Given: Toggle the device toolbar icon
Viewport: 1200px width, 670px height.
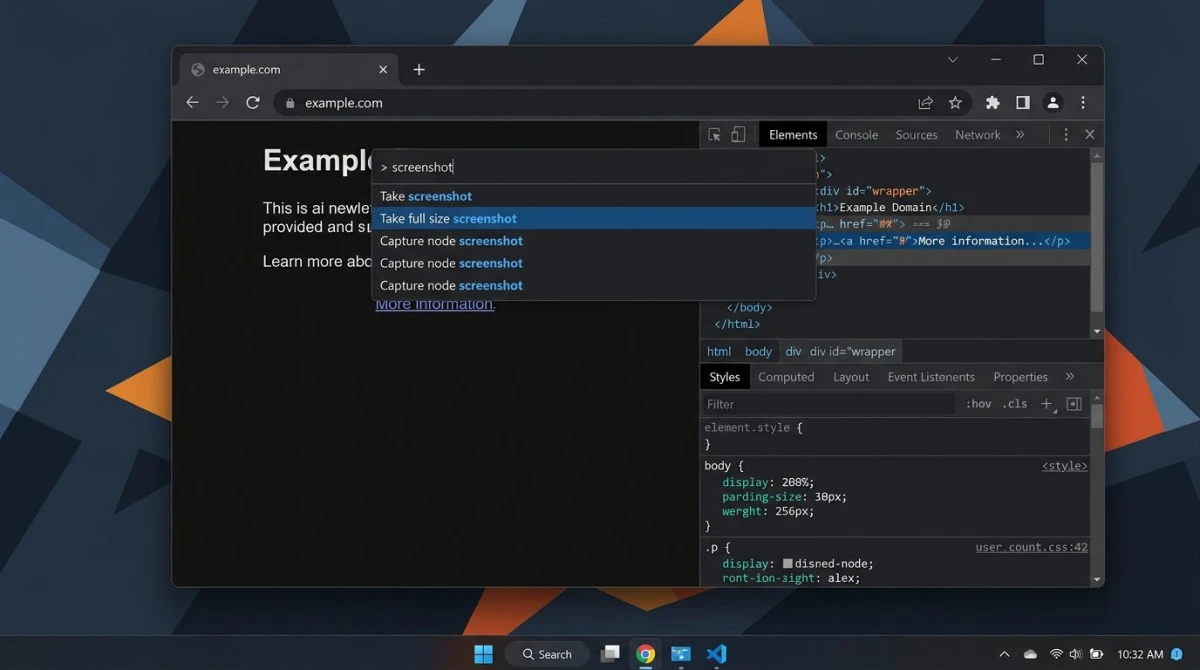Looking at the screenshot, I should pos(738,135).
